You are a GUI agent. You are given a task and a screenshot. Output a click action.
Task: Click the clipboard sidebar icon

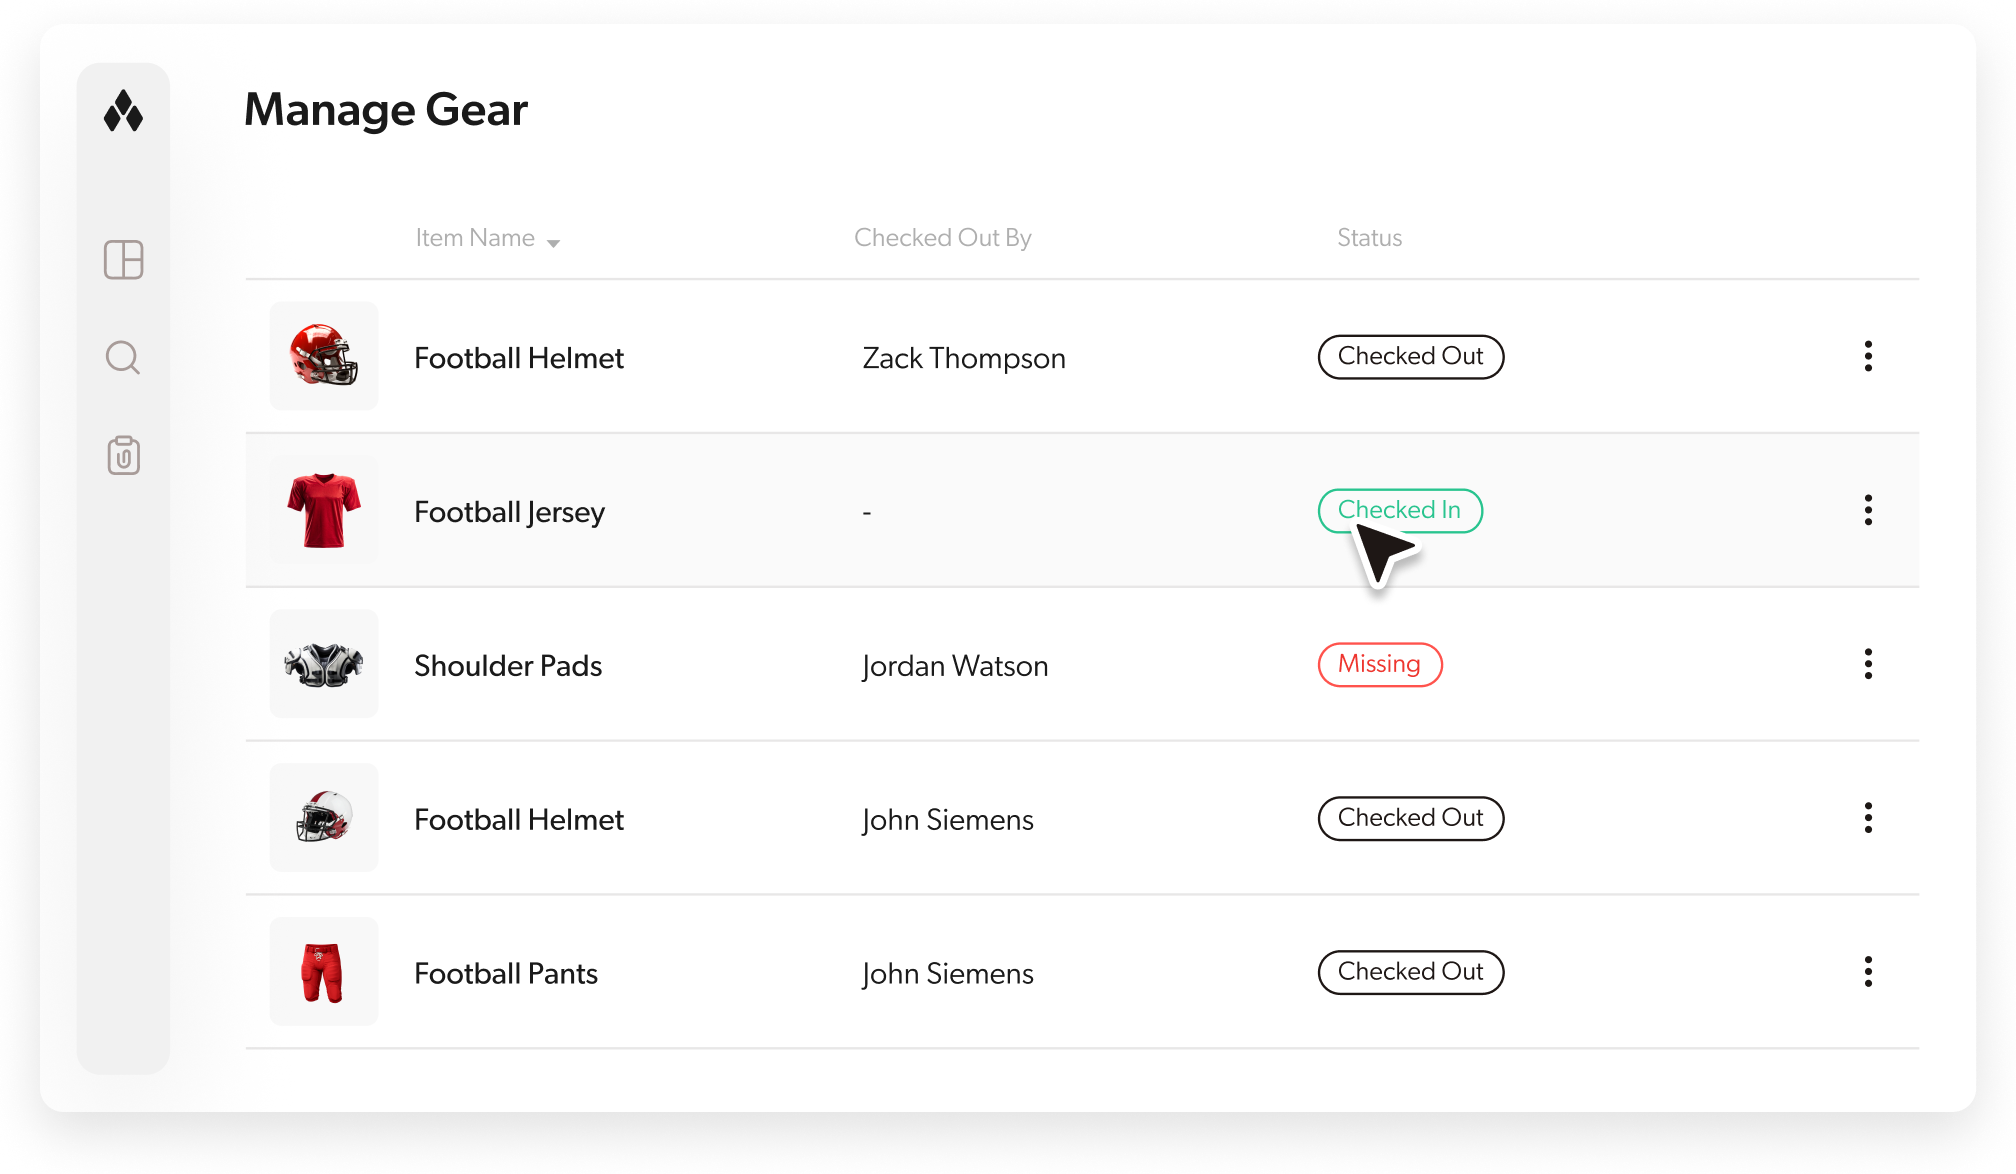pos(123,456)
